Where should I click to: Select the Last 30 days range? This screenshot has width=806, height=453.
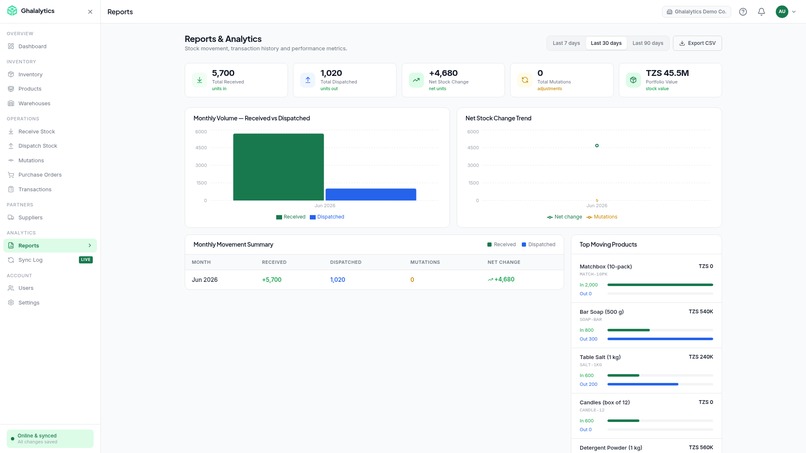(606, 43)
